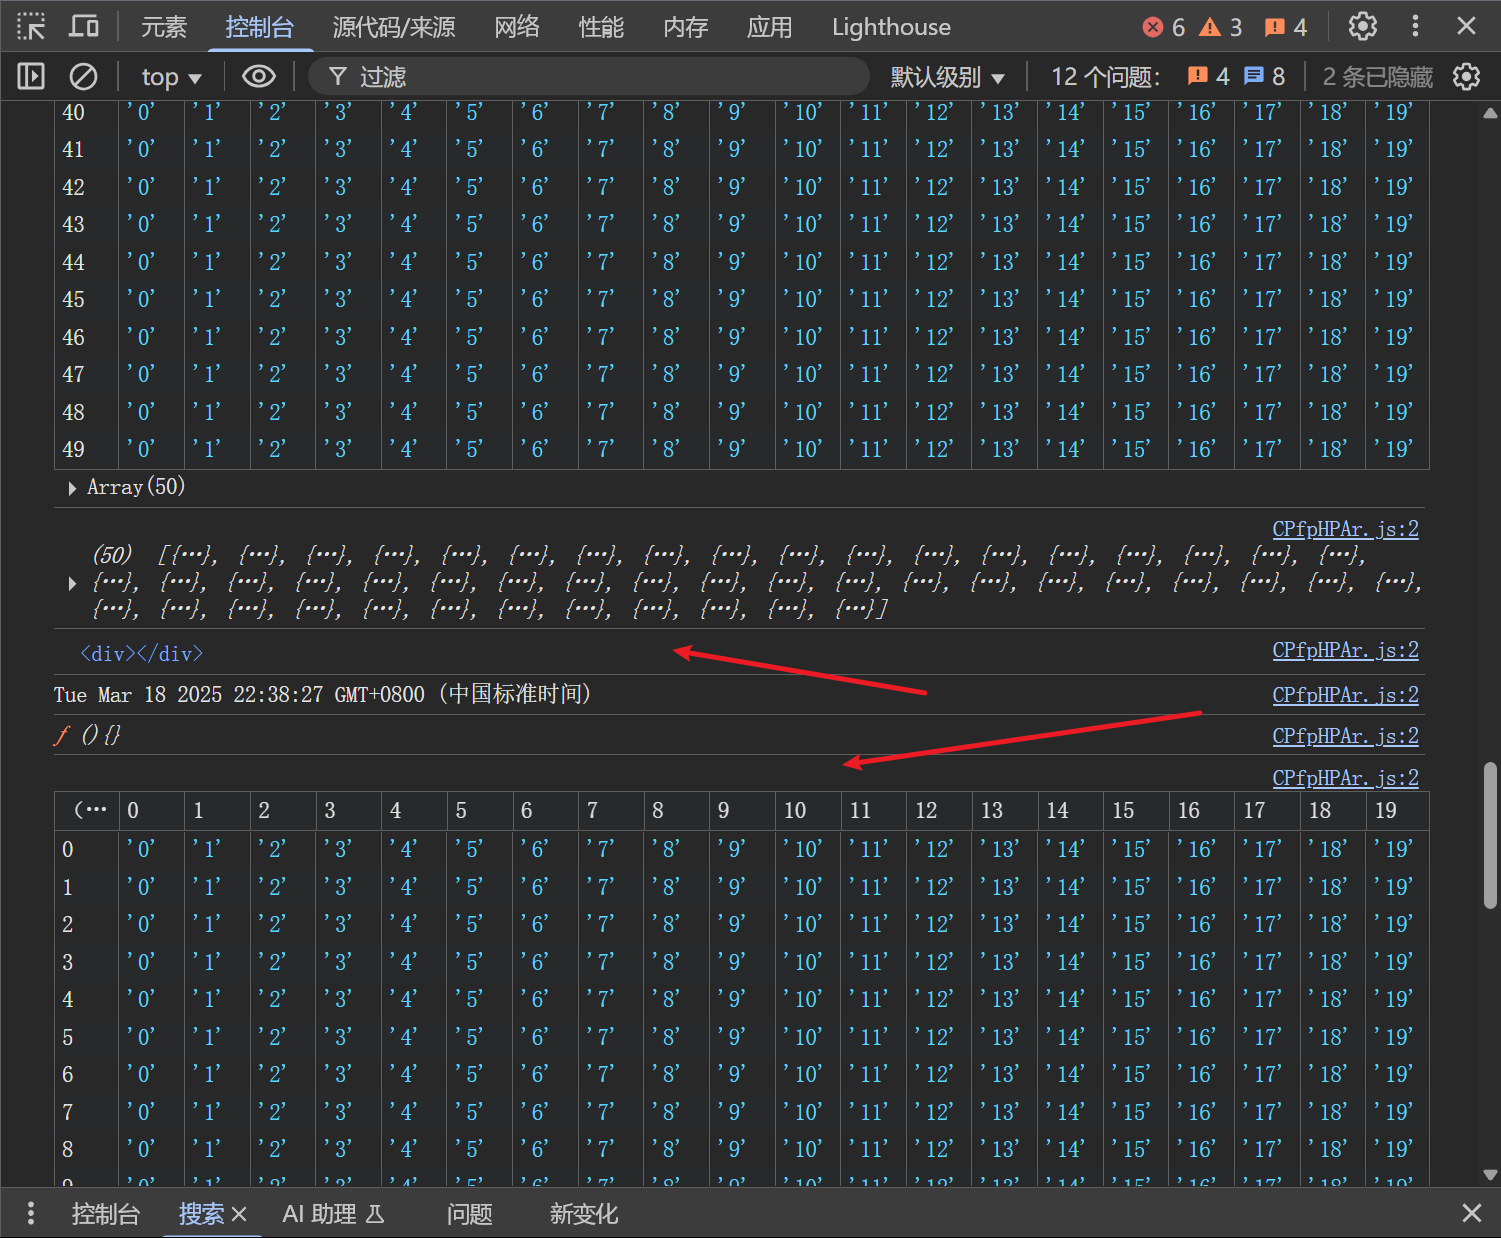Open console settings gear beside hidden count

(1466, 77)
